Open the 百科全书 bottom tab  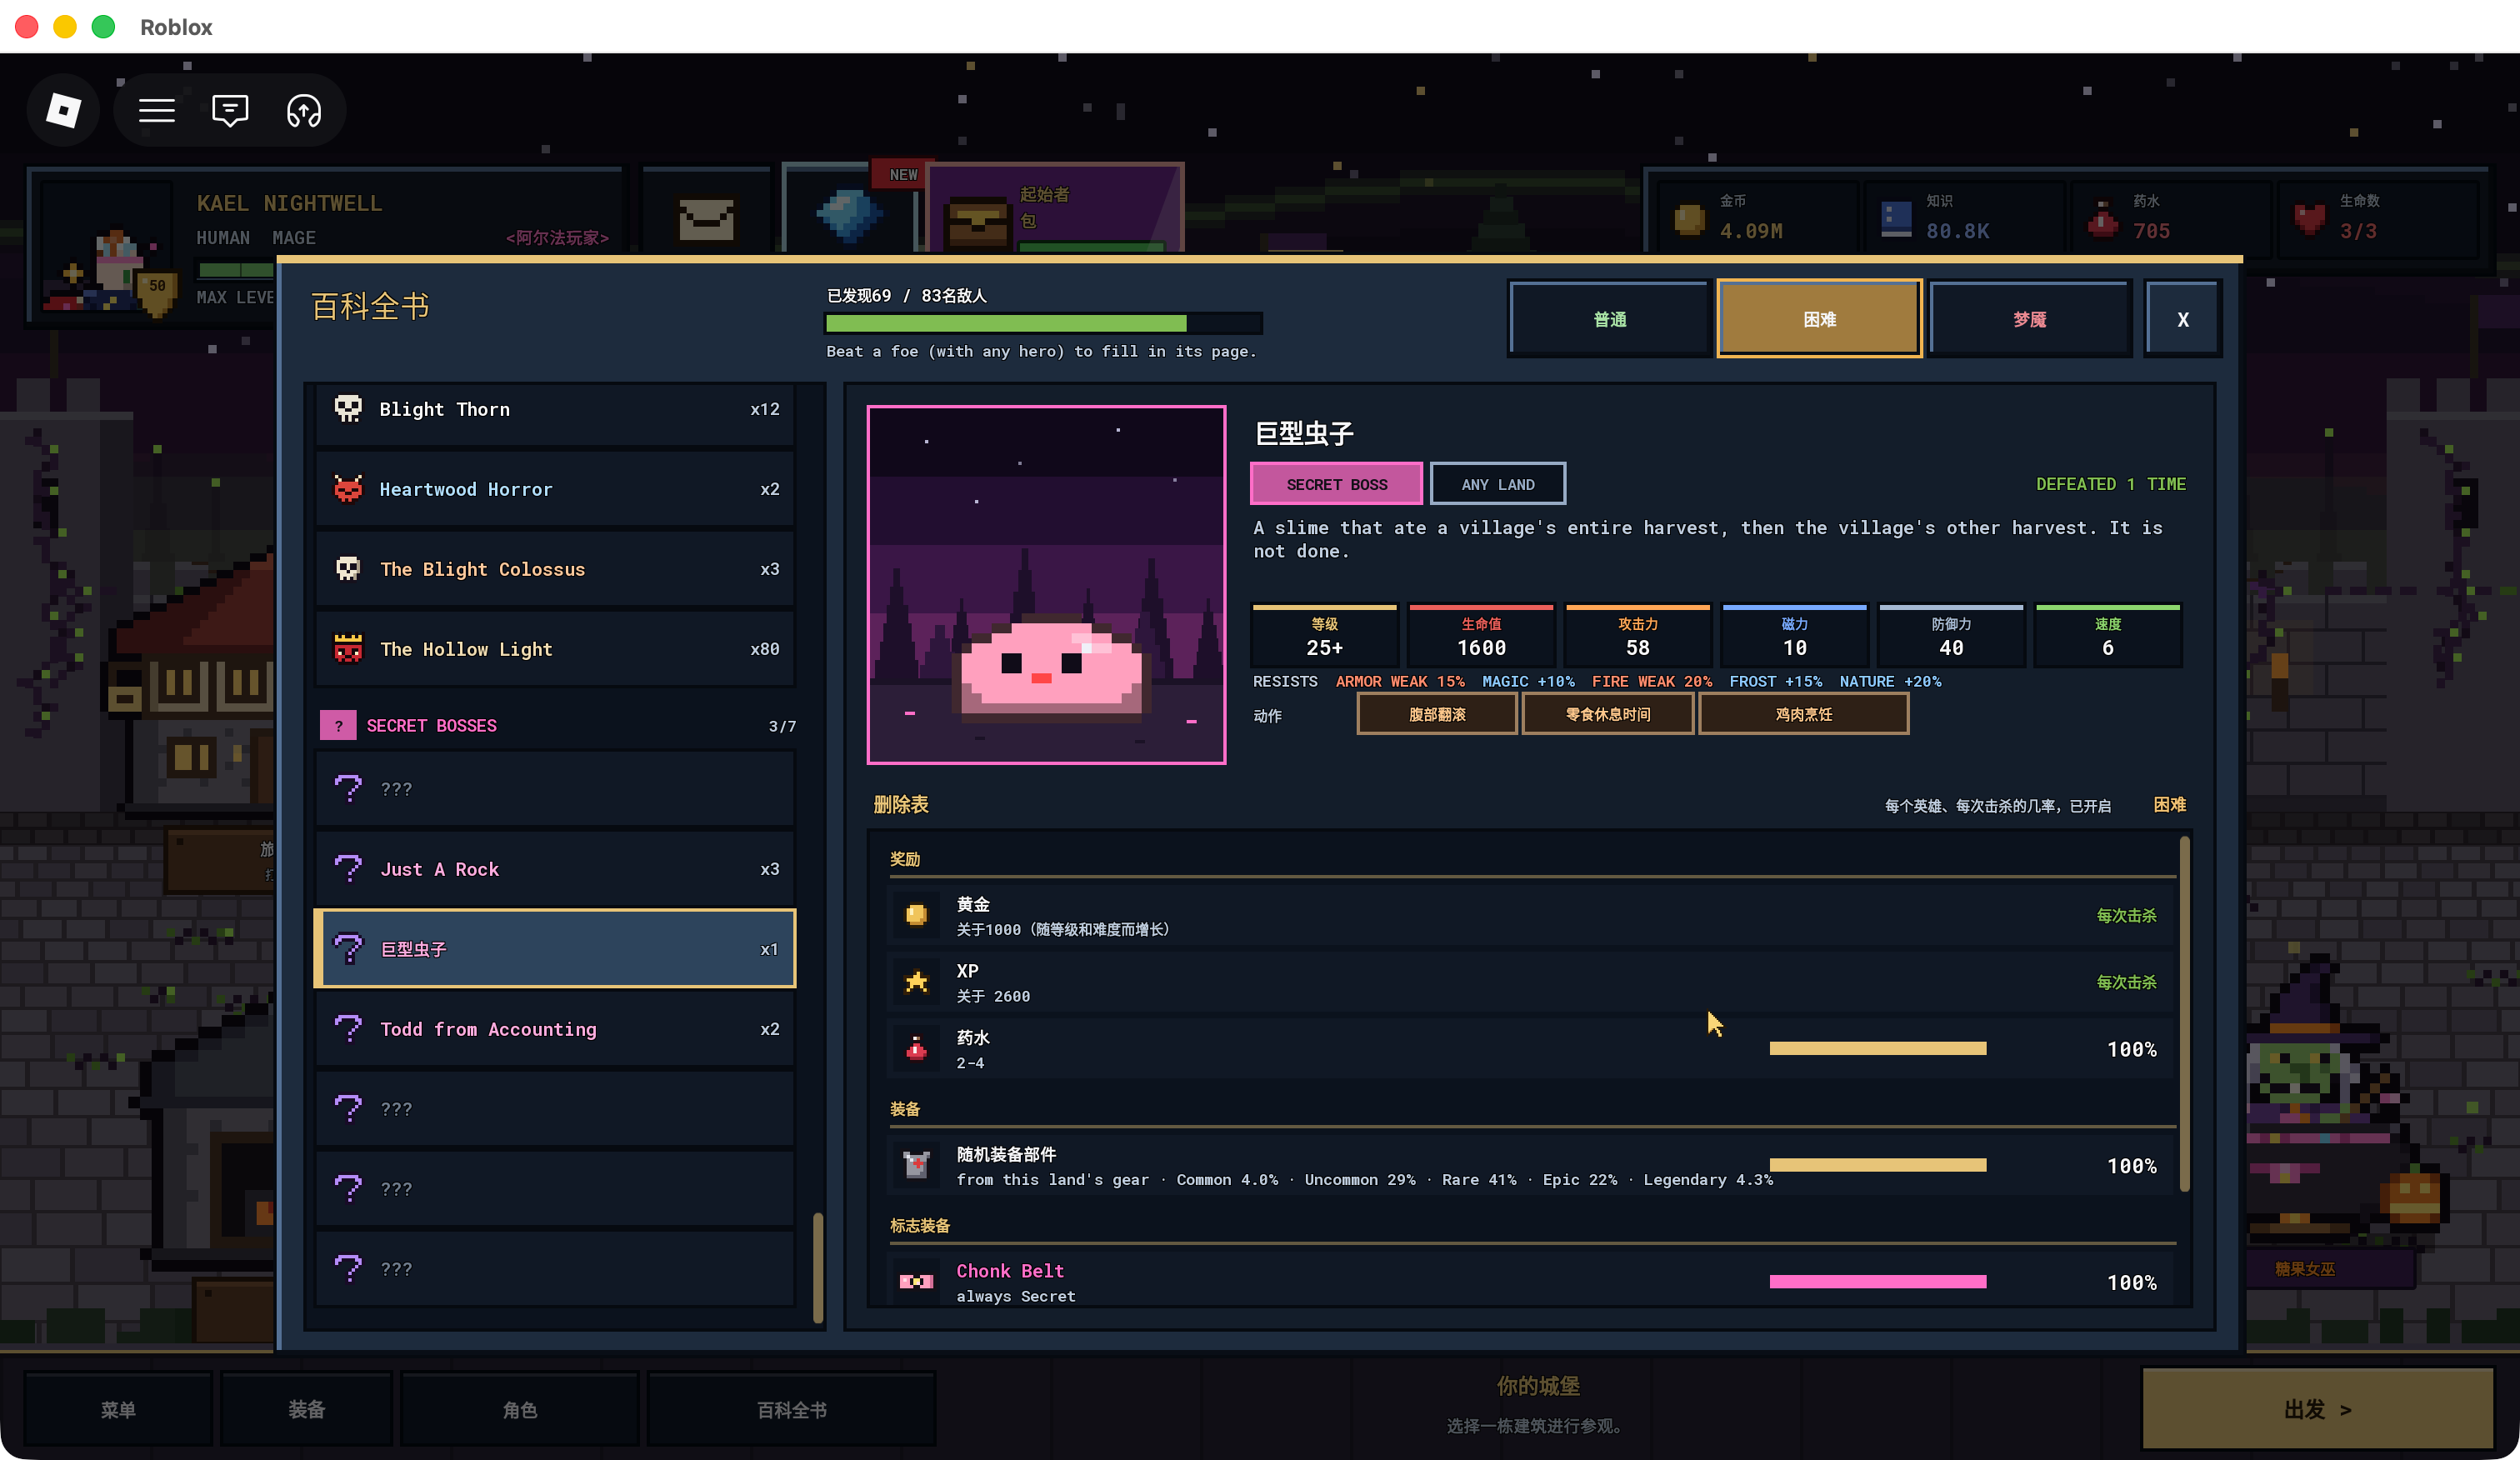pyautogui.click(x=791, y=1409)
